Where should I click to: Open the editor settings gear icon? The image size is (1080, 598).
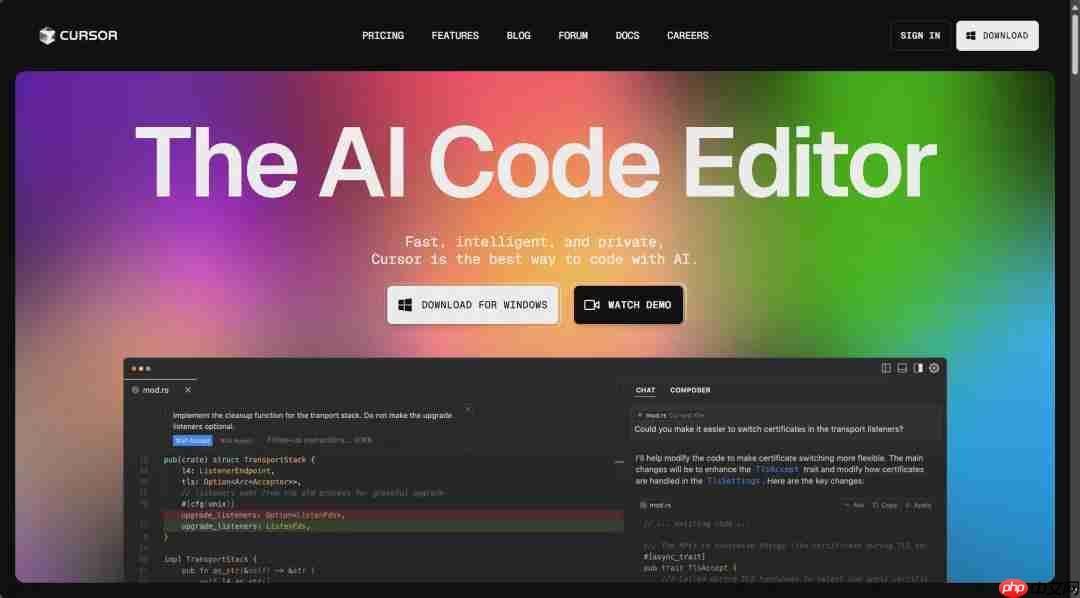(x=934, y=368)
